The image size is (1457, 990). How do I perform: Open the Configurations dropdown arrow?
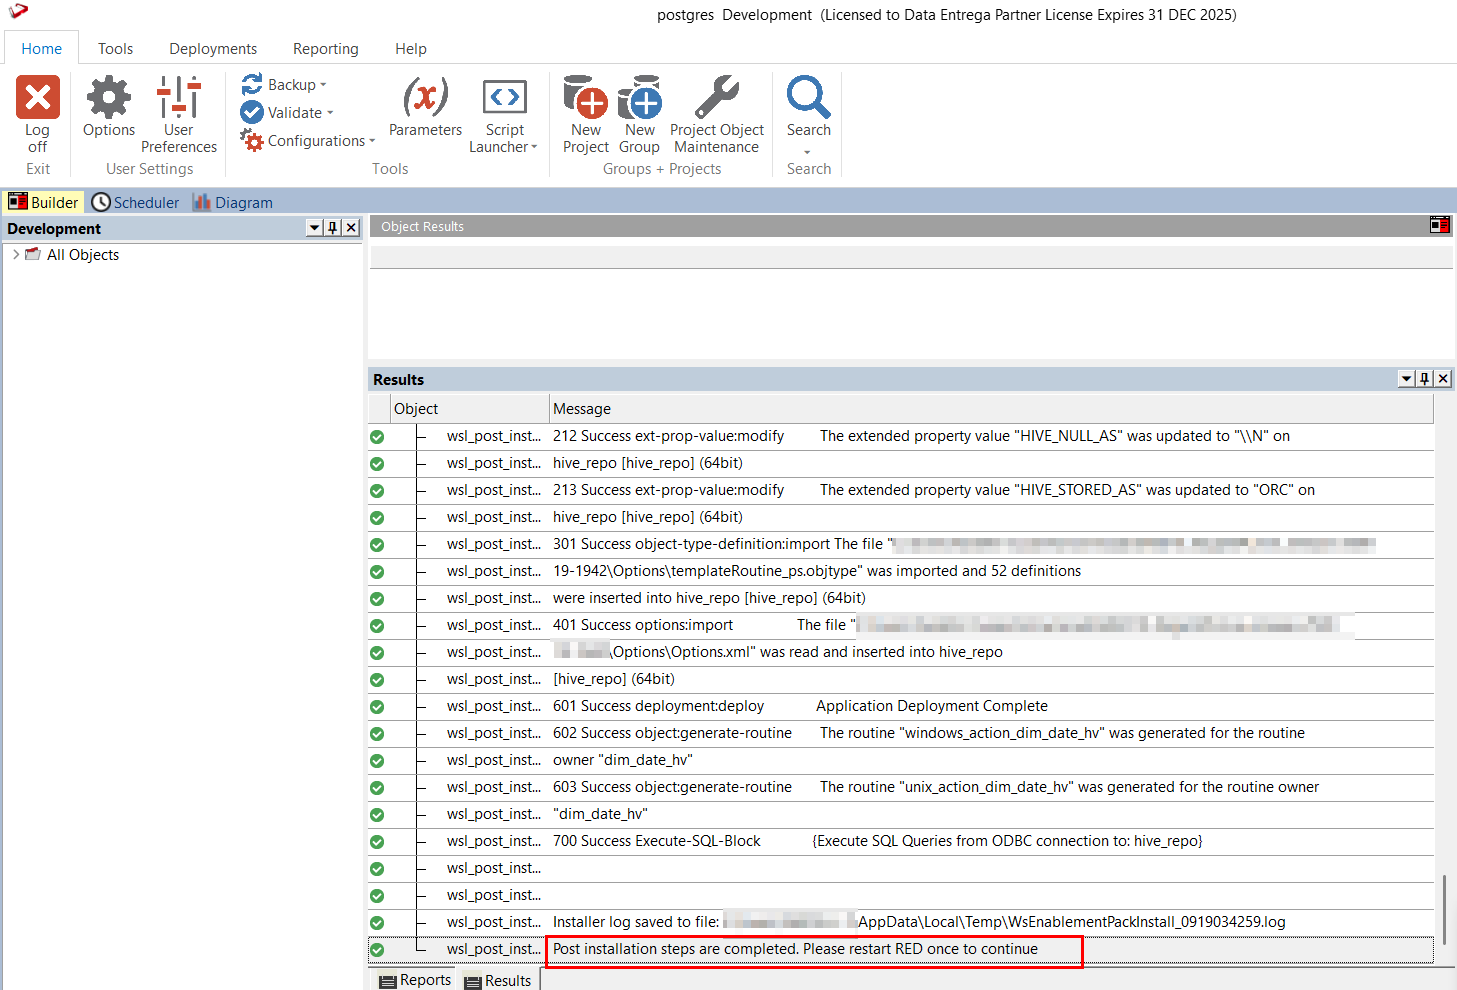372,141
